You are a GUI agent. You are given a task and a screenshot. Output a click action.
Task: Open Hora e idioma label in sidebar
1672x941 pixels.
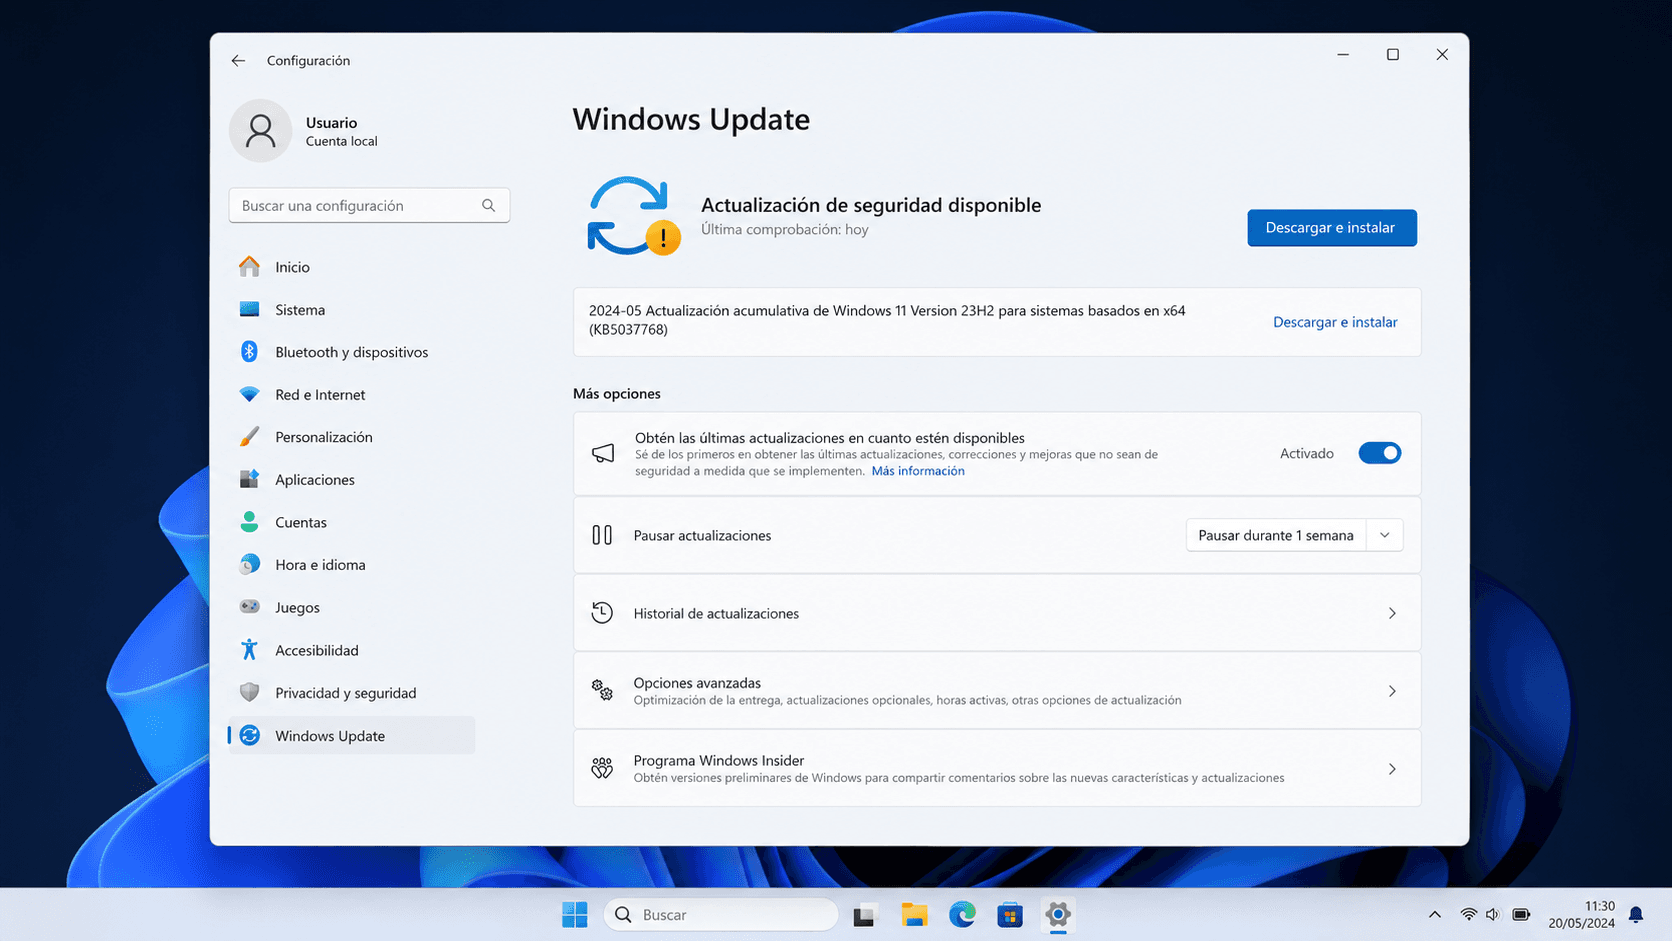tap(320, 565)
